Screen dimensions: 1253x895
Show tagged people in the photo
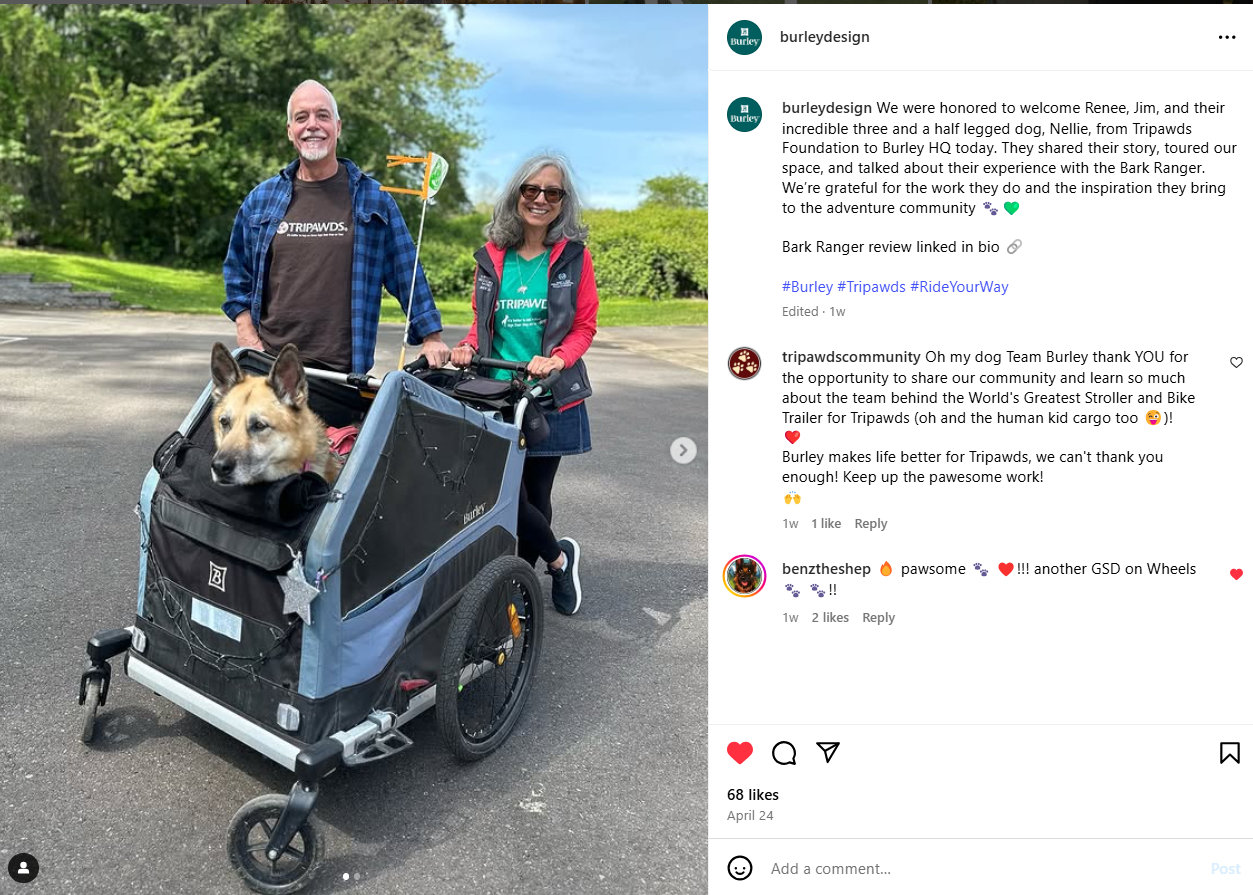pos(23,867)
